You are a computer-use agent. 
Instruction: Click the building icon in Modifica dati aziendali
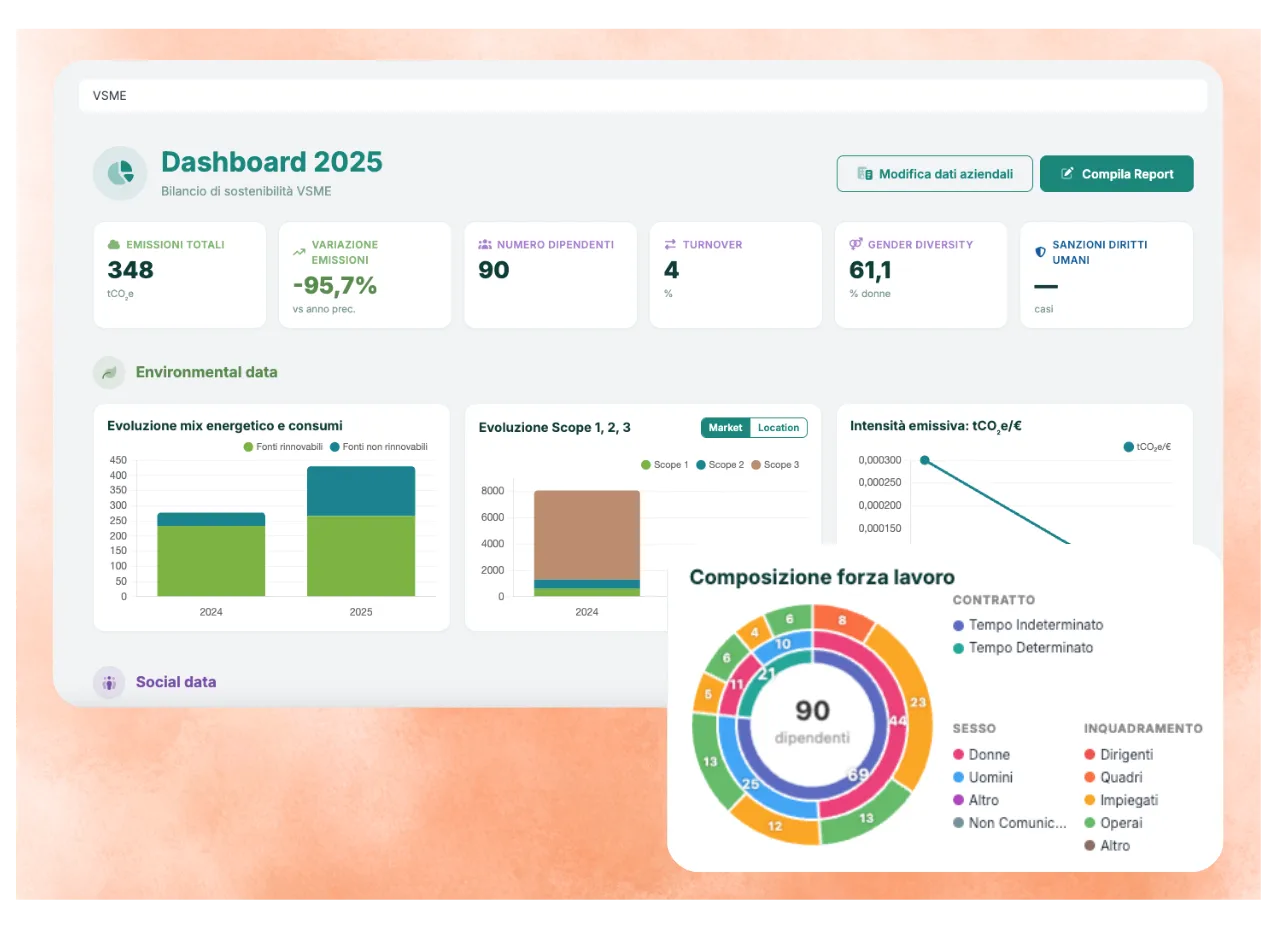click(x=865, y=174)
